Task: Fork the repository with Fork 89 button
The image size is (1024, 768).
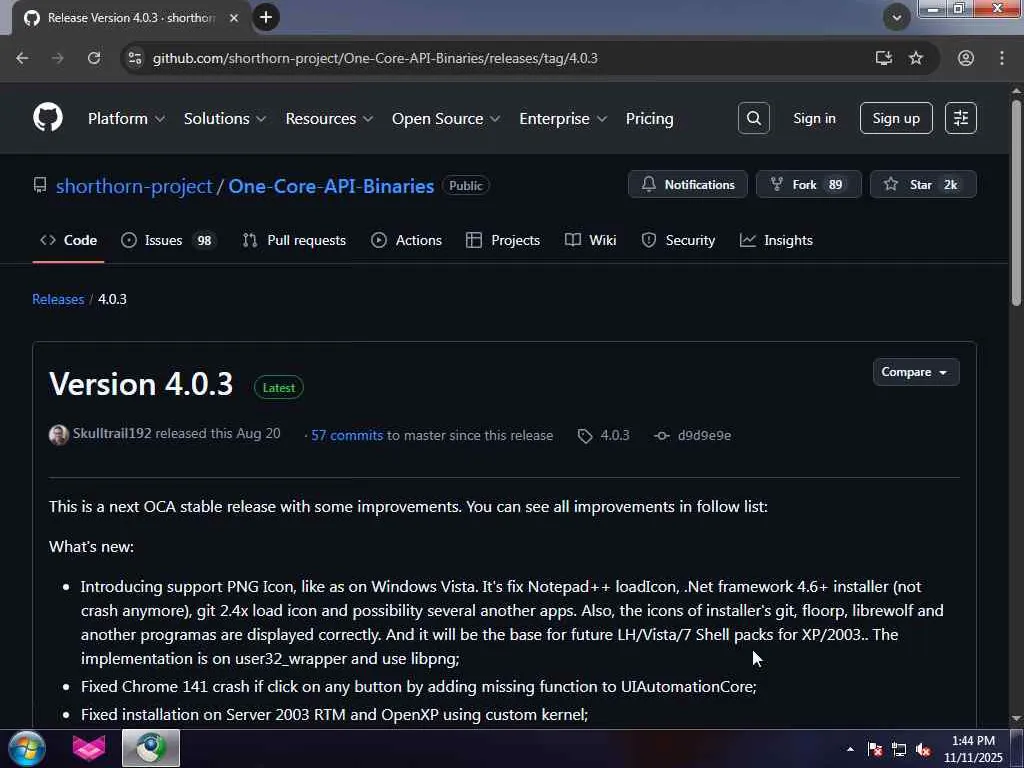Action: [808, 185]
